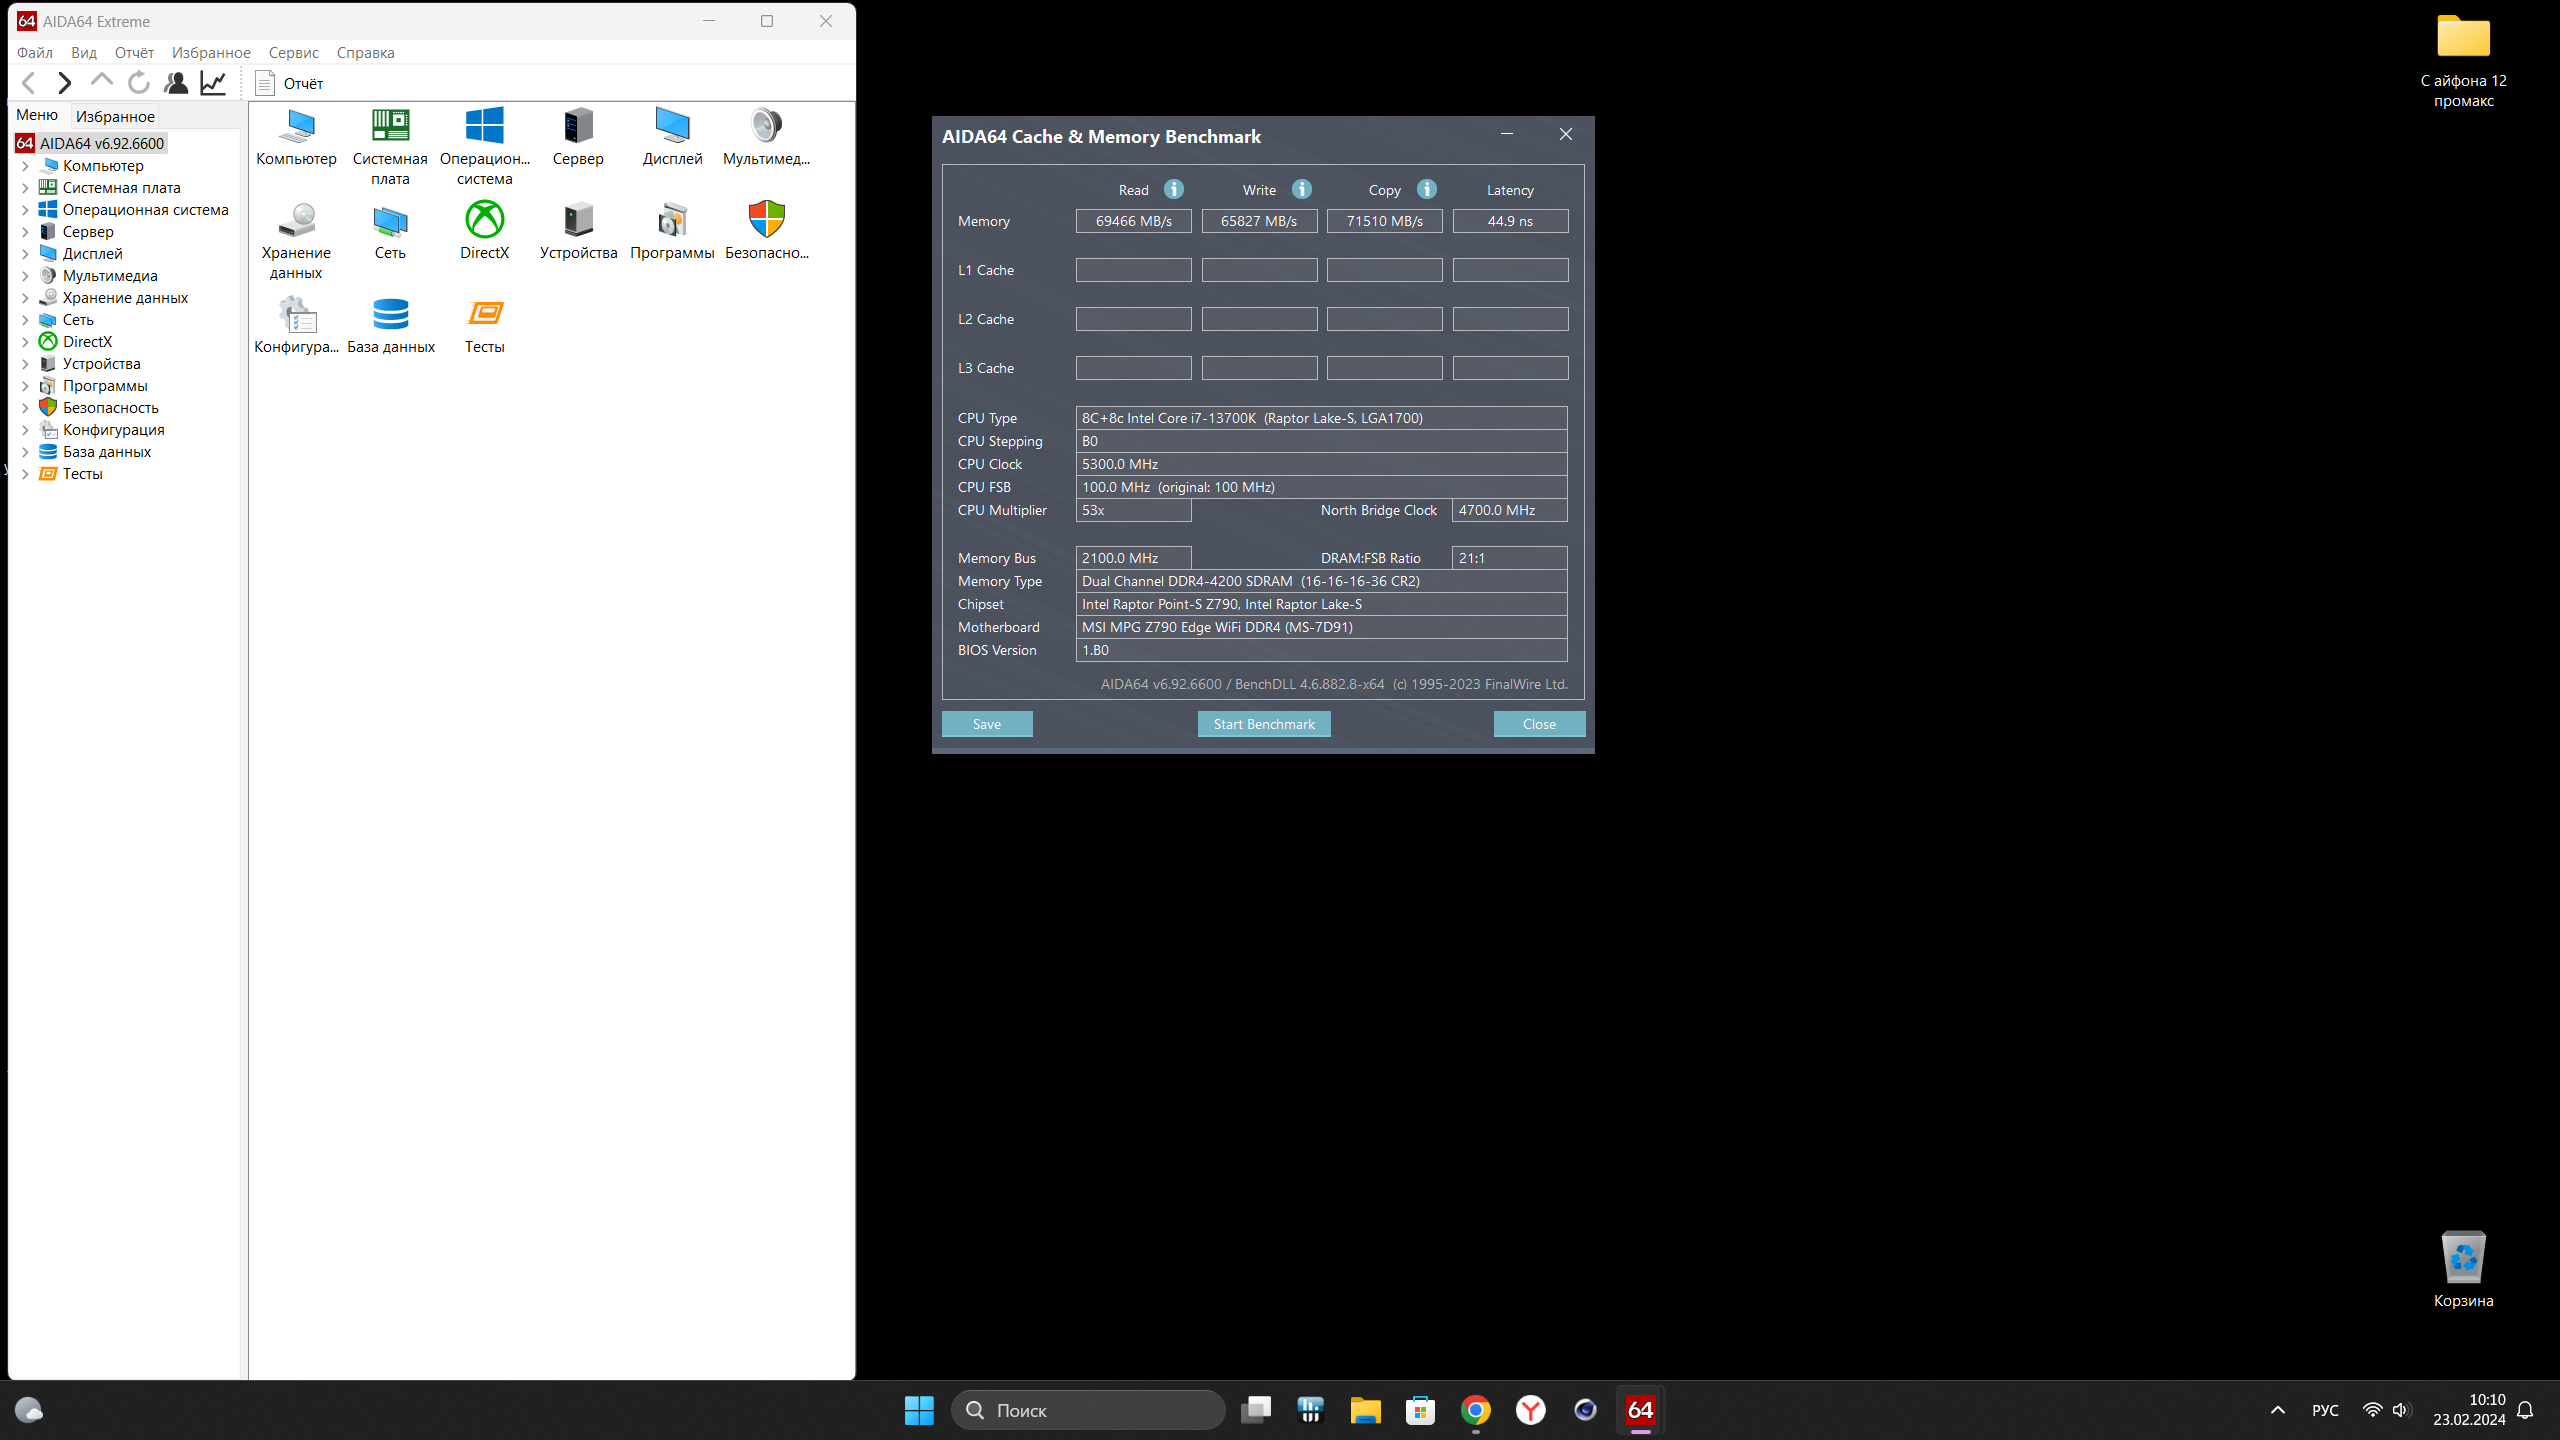
Task: Switch to the Избранное tab
Action: 115,116
